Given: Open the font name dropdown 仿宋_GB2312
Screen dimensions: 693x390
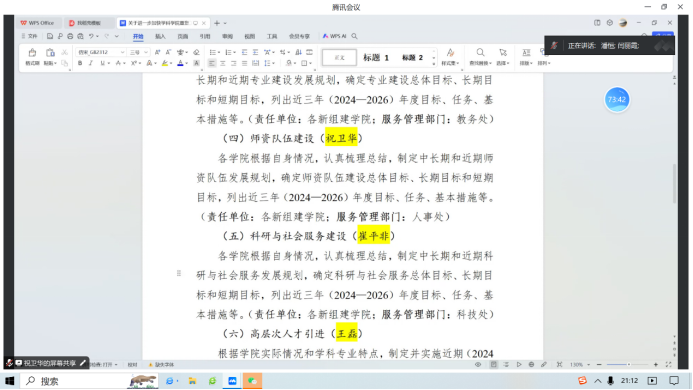Looking at the screenshot, I should click(x=101, y=52).
